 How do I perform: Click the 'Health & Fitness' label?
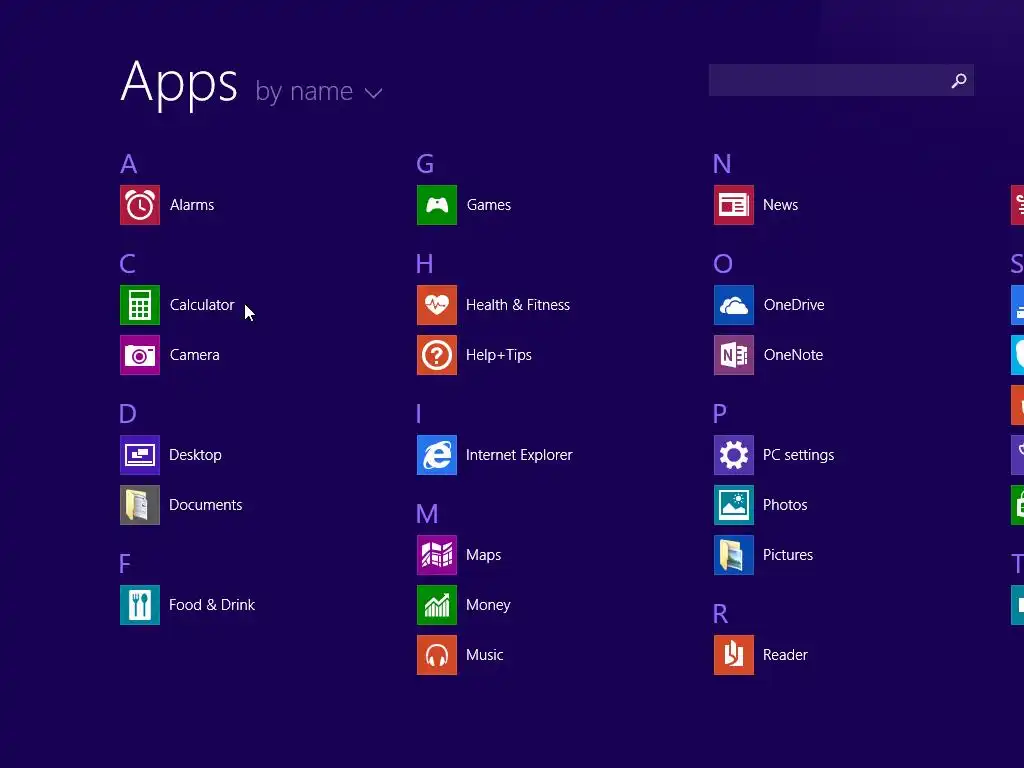518,305
